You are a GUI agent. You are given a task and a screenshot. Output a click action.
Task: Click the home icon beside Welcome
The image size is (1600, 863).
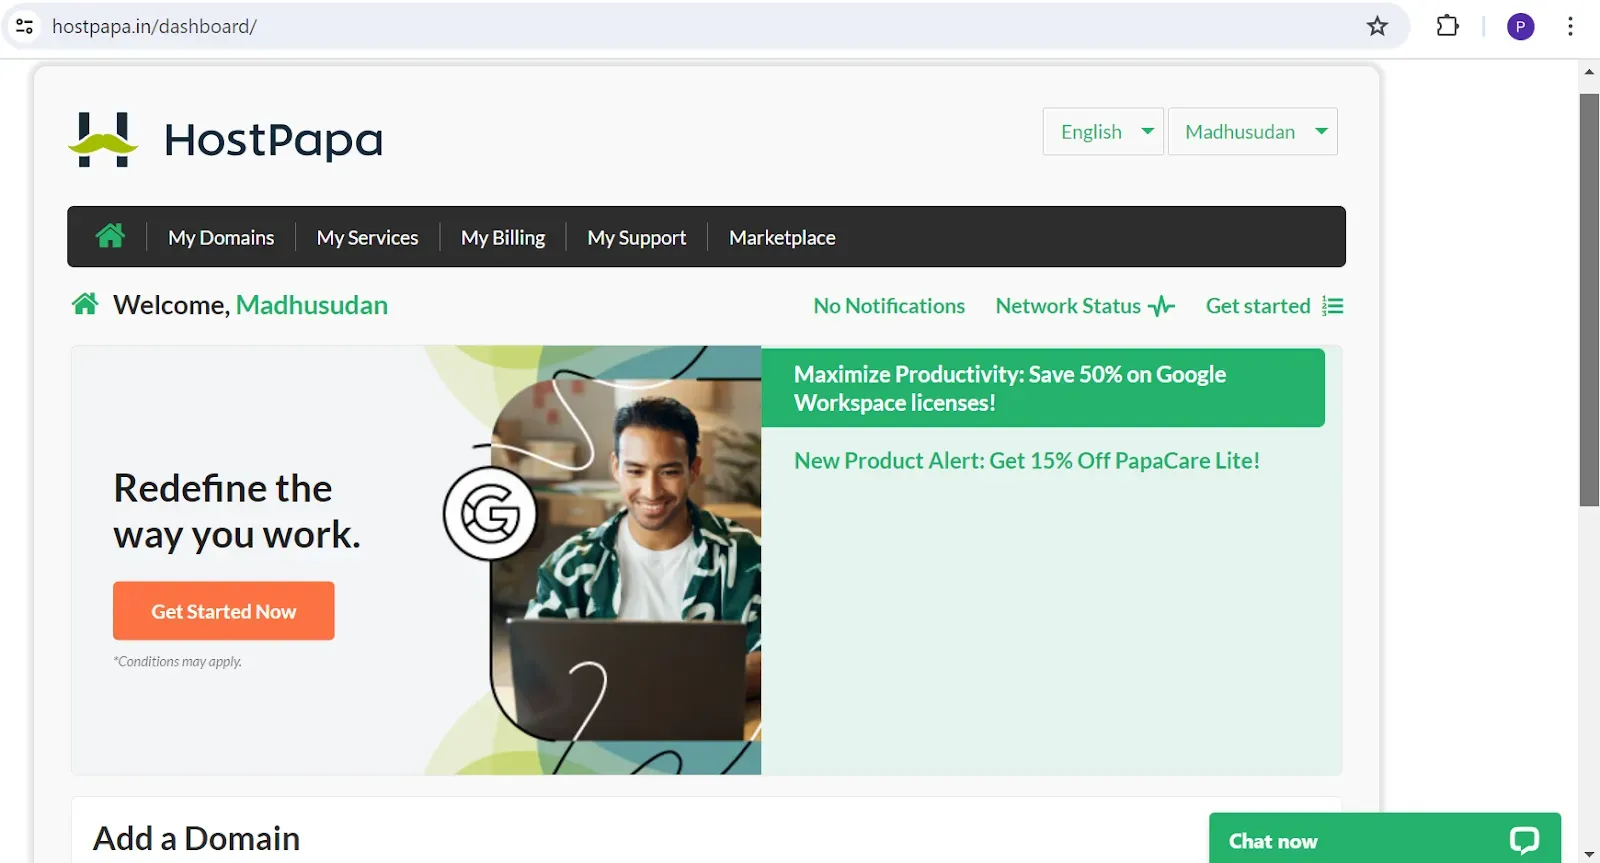85,304
